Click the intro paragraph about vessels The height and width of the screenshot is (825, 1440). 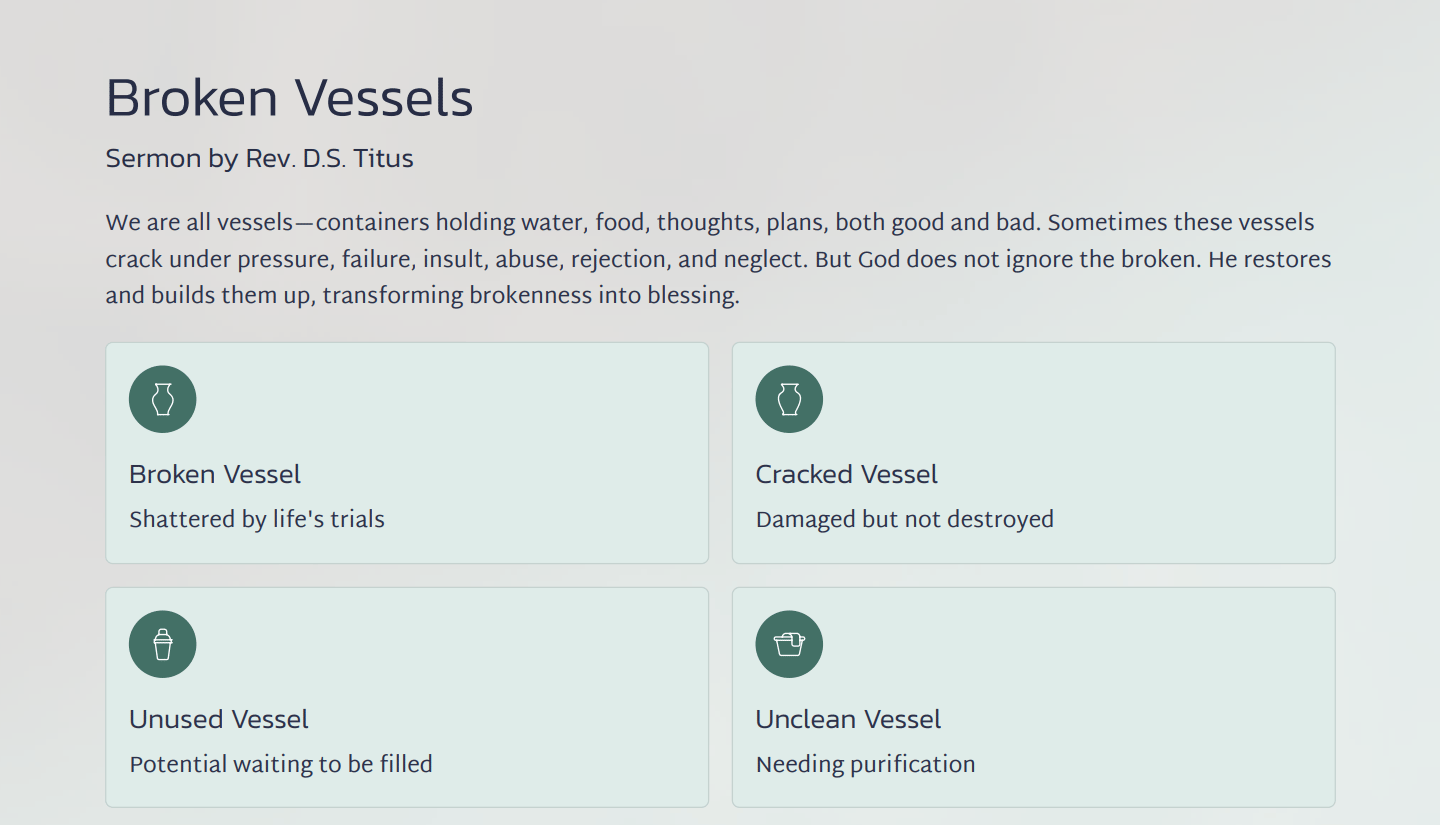718,259
